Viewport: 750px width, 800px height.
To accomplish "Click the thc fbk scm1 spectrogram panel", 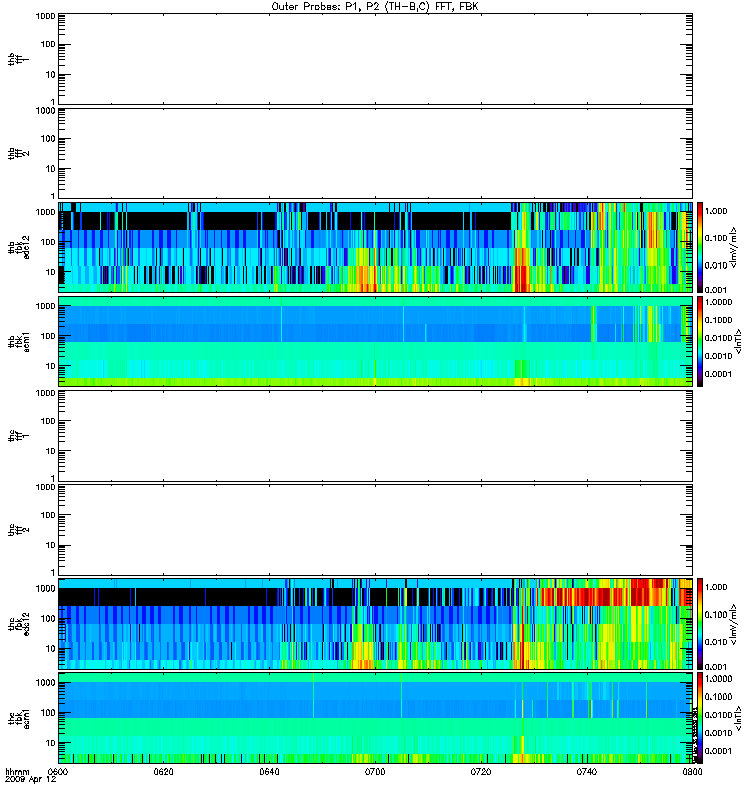I will coord(375,718).
